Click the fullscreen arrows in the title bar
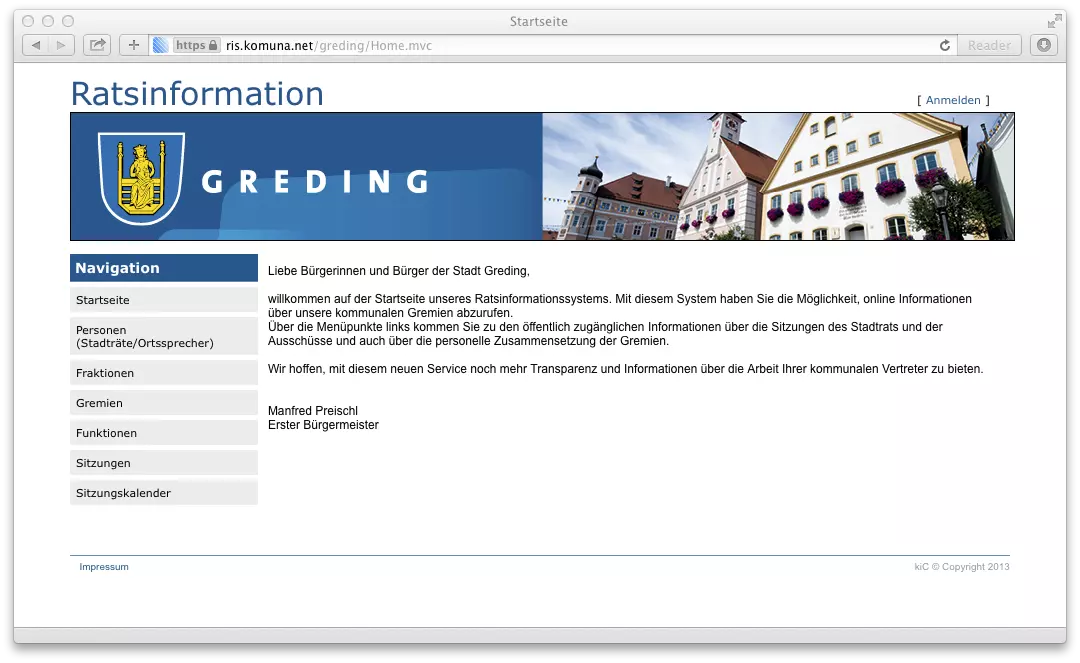Image resolution: width=1080 pixels, height=663 pixels. (x=1054, y=20)
